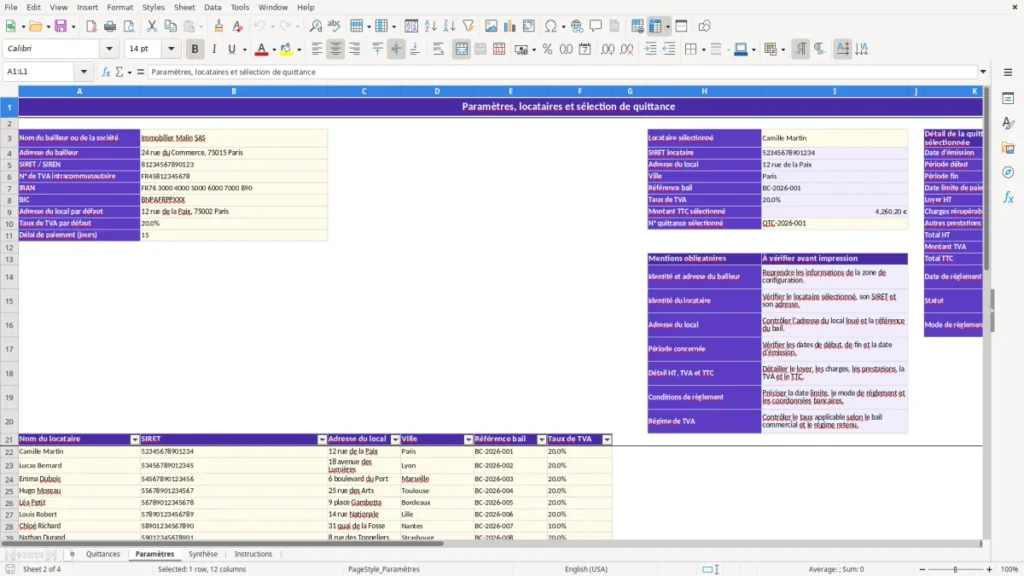Open the sidebar Gallery icon
Viewport: 1024px width, 576px height.
(1008, 148)
